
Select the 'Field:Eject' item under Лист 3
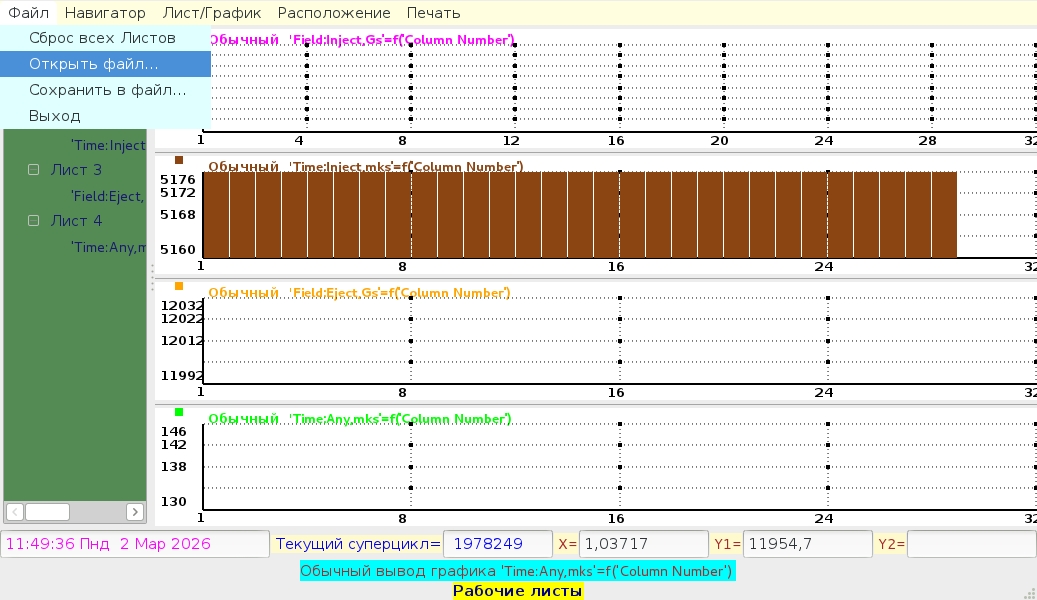pyautogui.click(x=106, y=196)
